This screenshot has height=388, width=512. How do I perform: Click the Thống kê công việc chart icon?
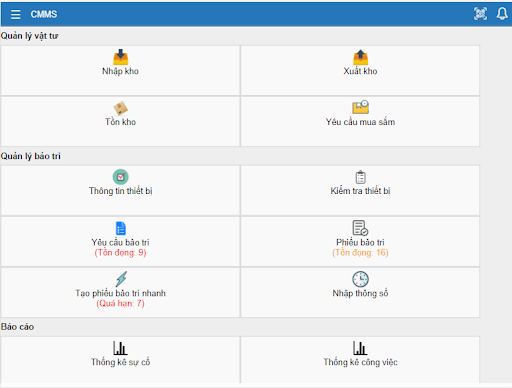(x=360, y=348)
